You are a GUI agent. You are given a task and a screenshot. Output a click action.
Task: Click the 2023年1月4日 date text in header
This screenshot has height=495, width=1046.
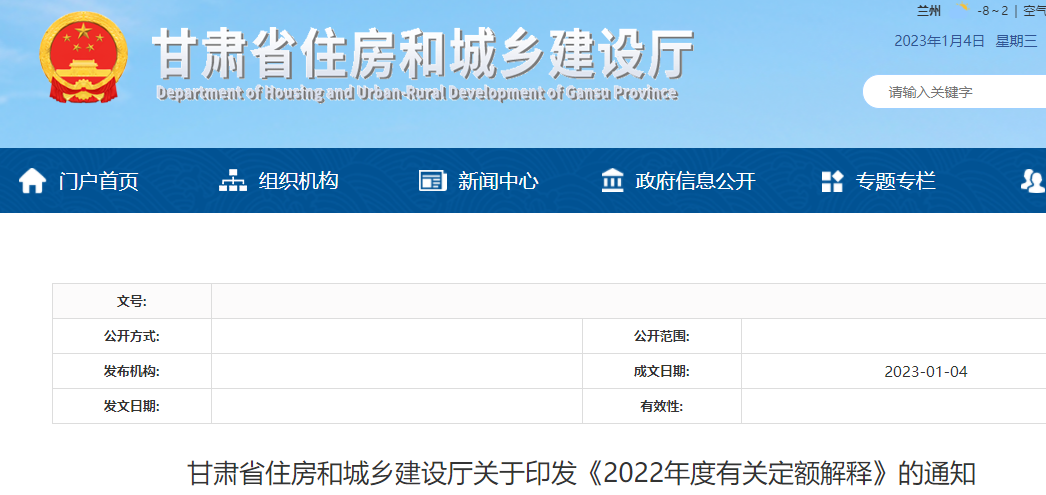tap(939, 41)
